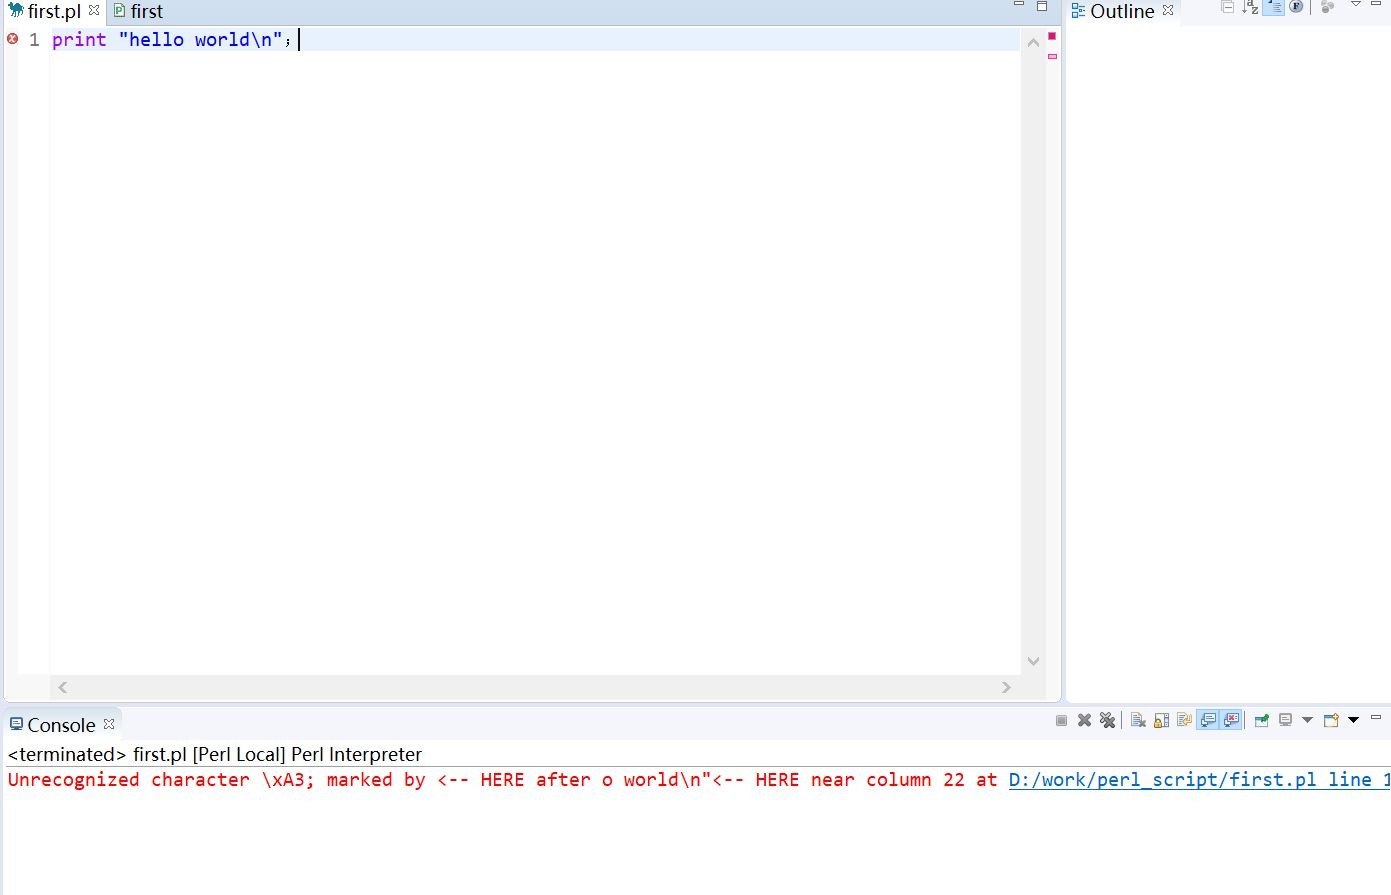Close the first.pl editor tab
This screenshot has height=895, width=1391.
94,10
